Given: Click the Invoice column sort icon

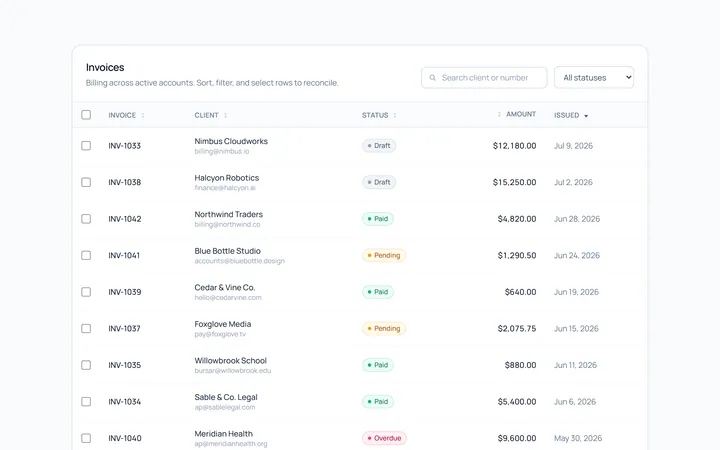Looking at the screenshot, I should click(x=143, y=115).
